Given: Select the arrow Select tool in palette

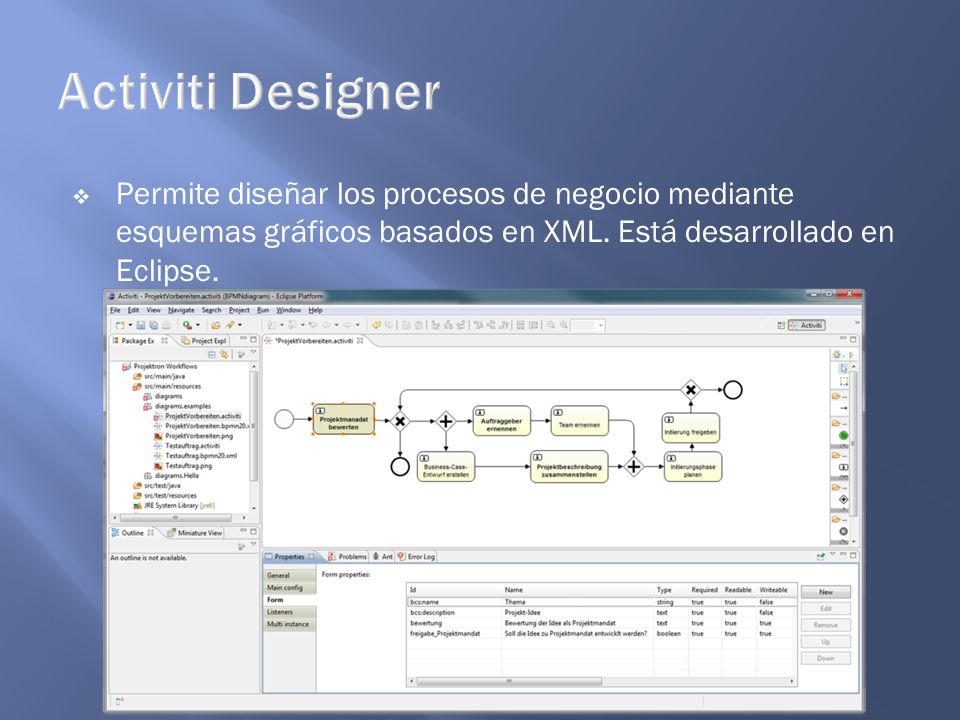Looking at the screenshot, I should tap(844, 369).
